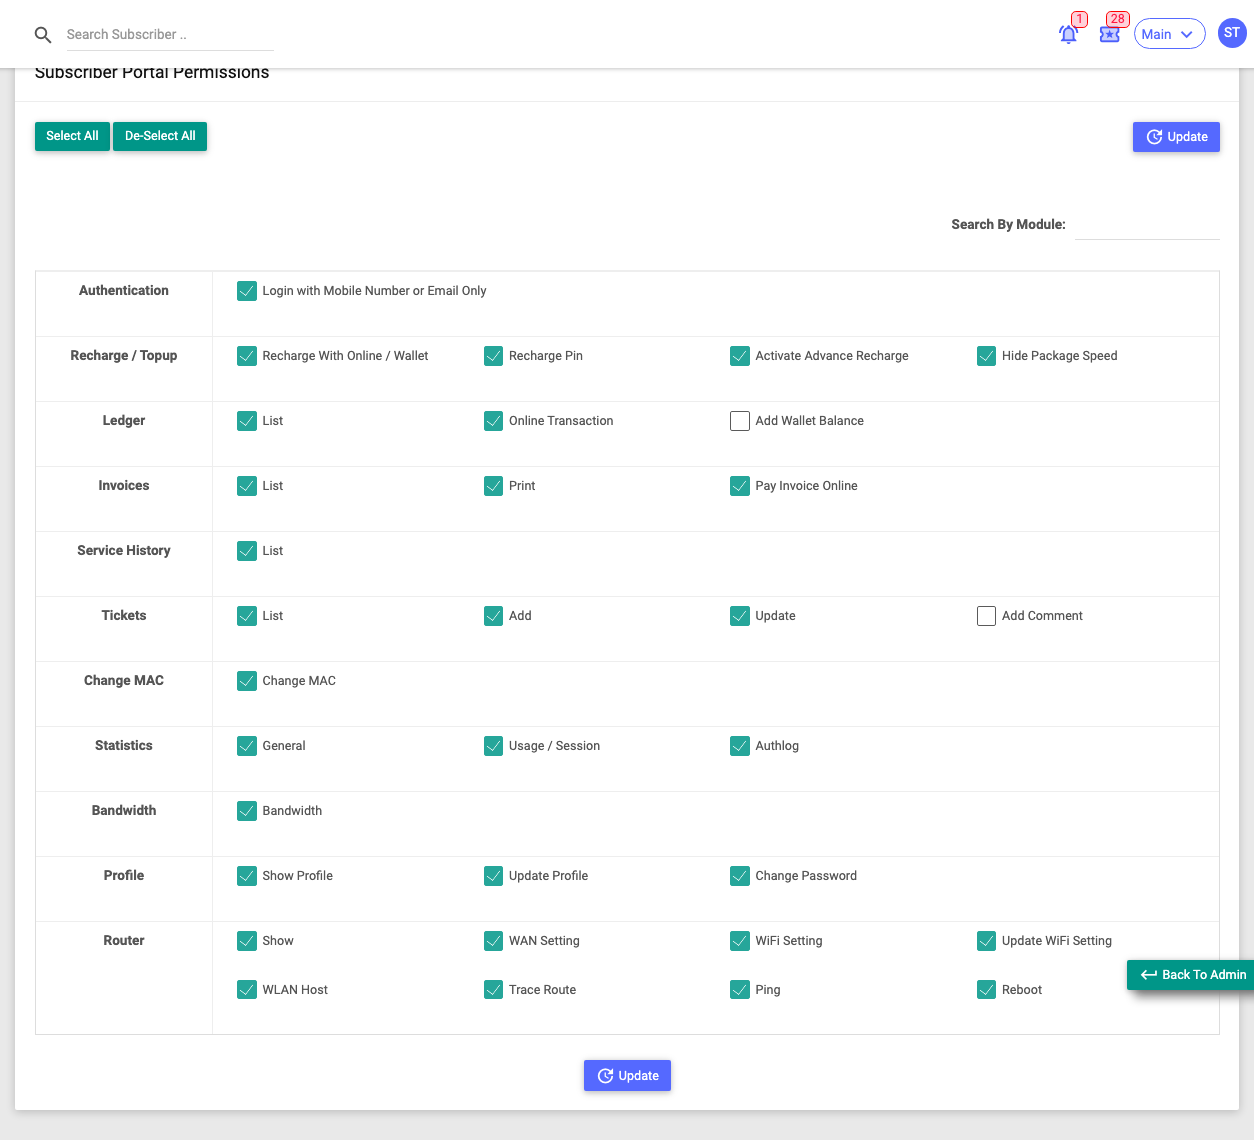Toggle the Ping checkbox
Viewport: 1254px width, 1140px height.
click(x=740, y=990)
